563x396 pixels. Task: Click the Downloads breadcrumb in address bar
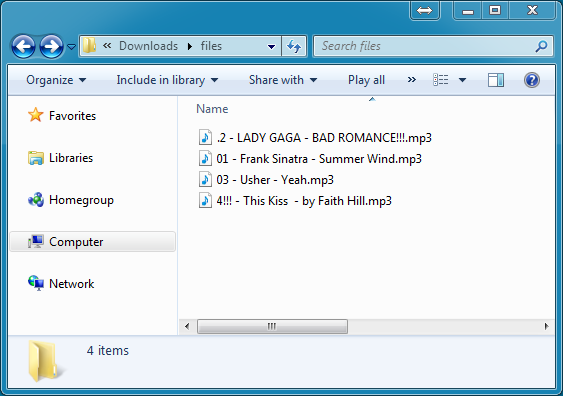[148, 46]
